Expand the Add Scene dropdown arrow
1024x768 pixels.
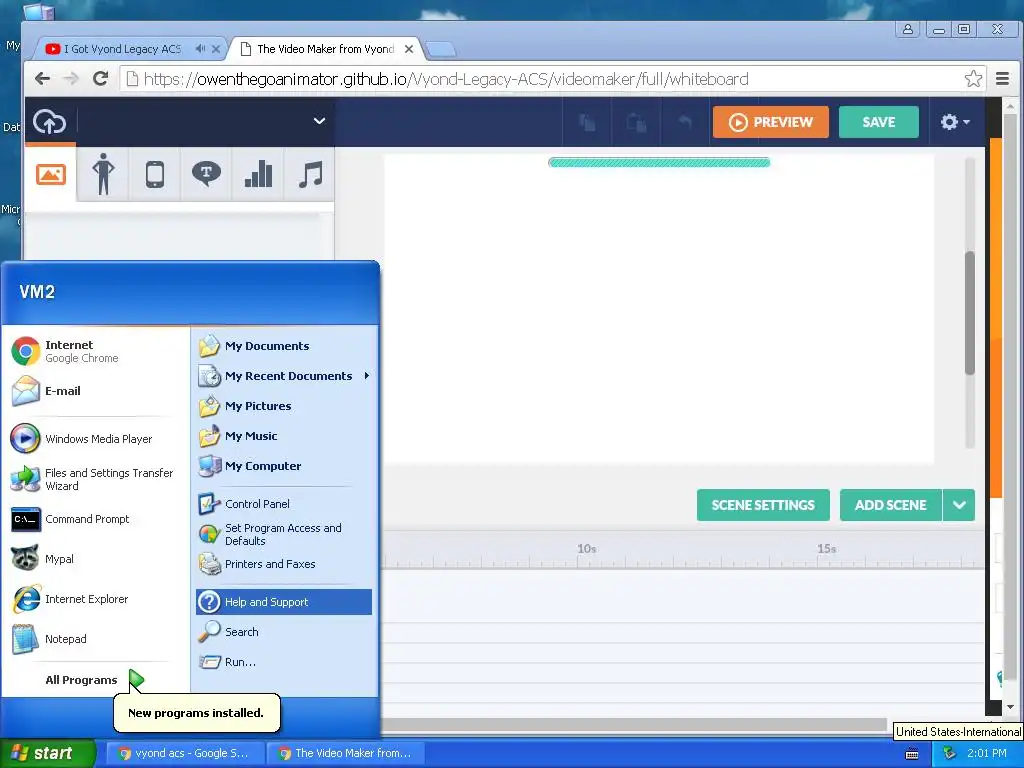pyautogui.click(x=959, y=505)
